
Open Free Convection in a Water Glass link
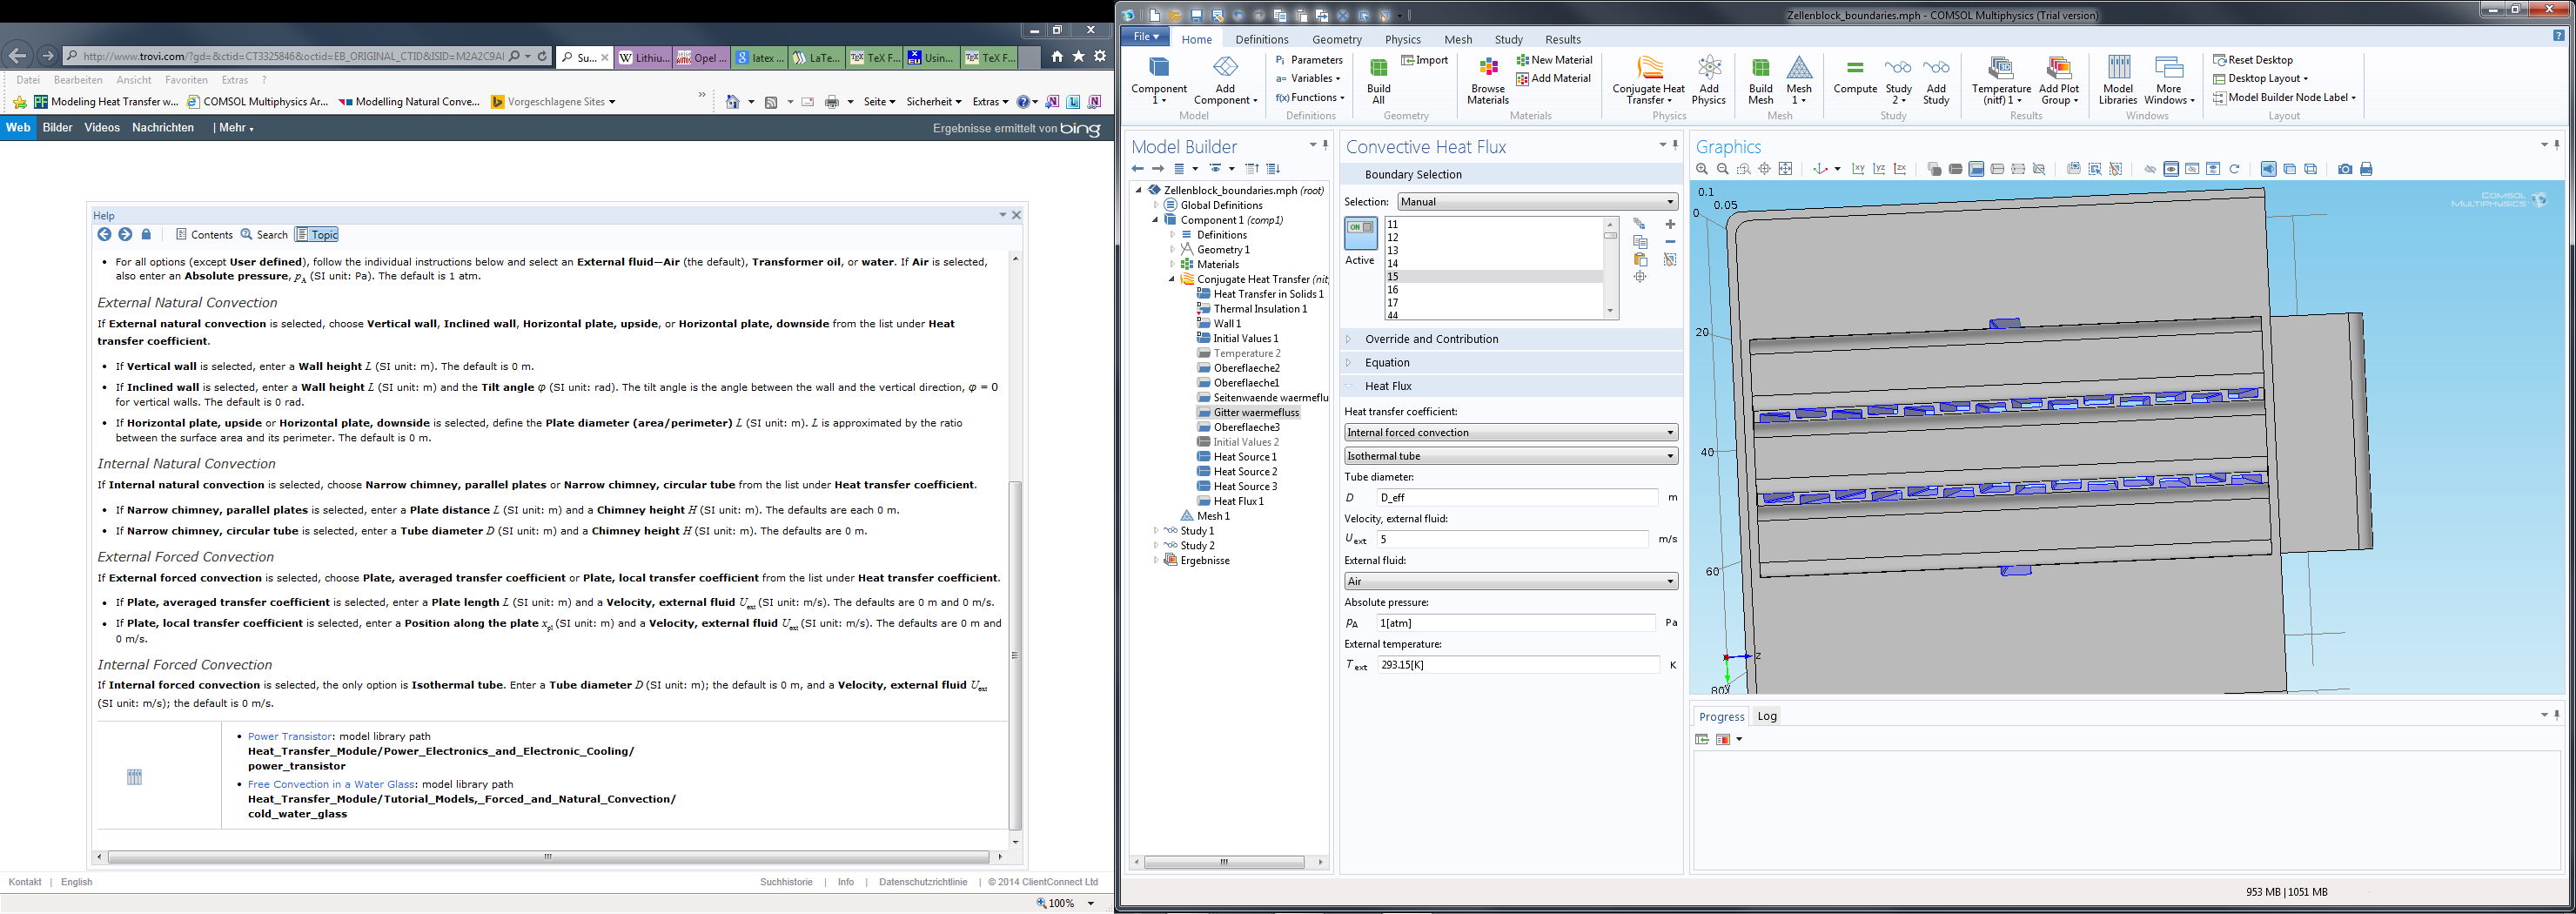click(x=332, y=785)
